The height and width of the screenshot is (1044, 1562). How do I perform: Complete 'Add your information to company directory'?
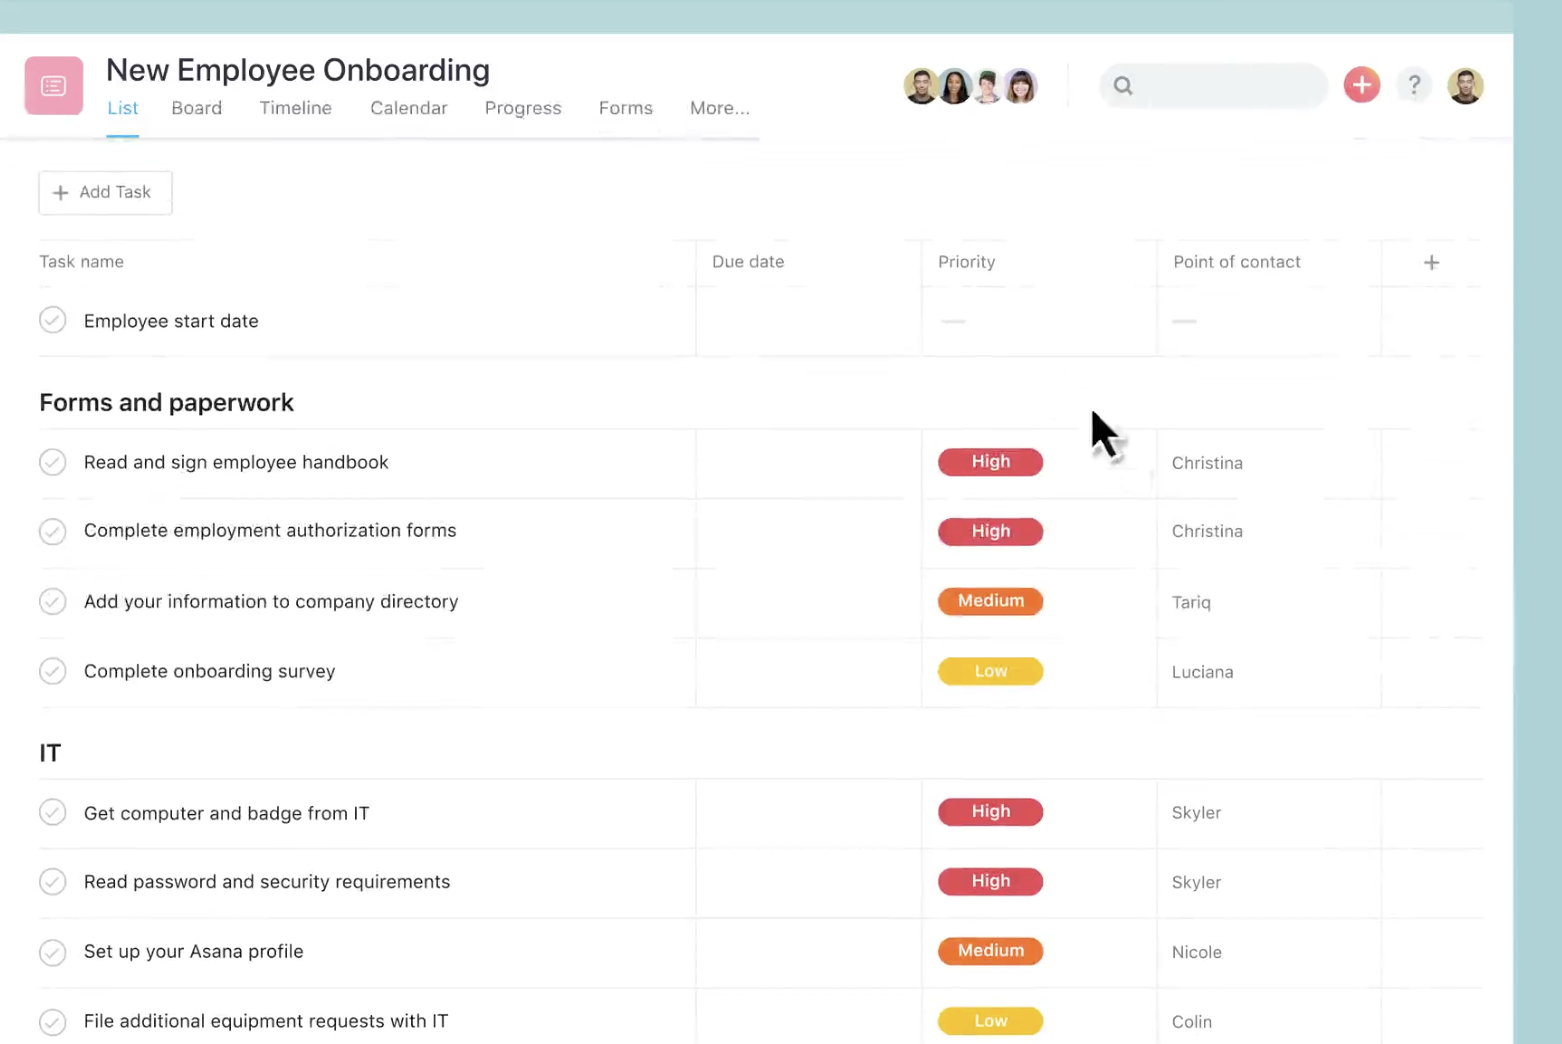point(53,601)
